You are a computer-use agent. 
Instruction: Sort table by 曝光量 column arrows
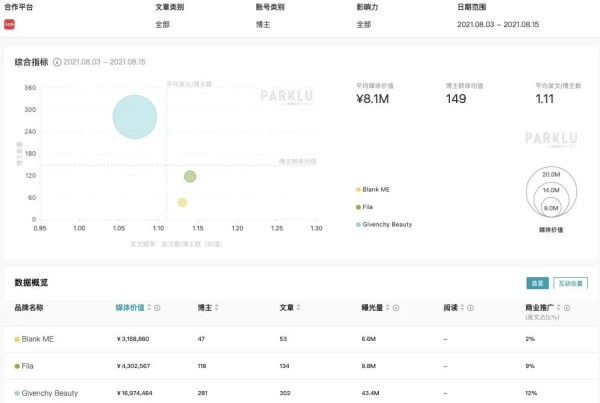point(388,308)
